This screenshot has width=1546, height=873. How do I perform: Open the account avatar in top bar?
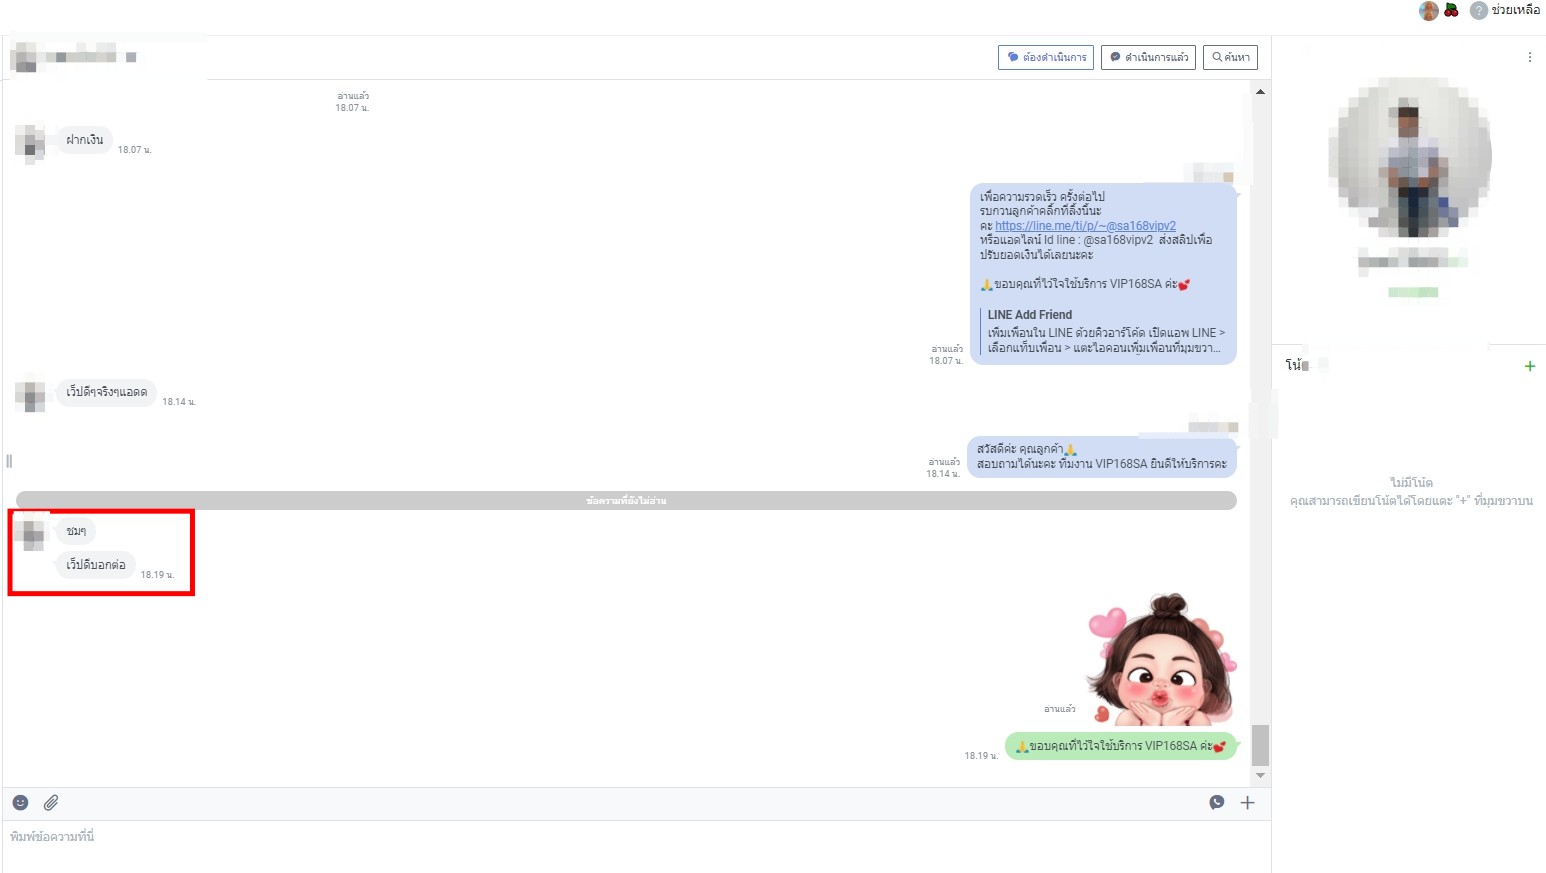pos(1428,11)
